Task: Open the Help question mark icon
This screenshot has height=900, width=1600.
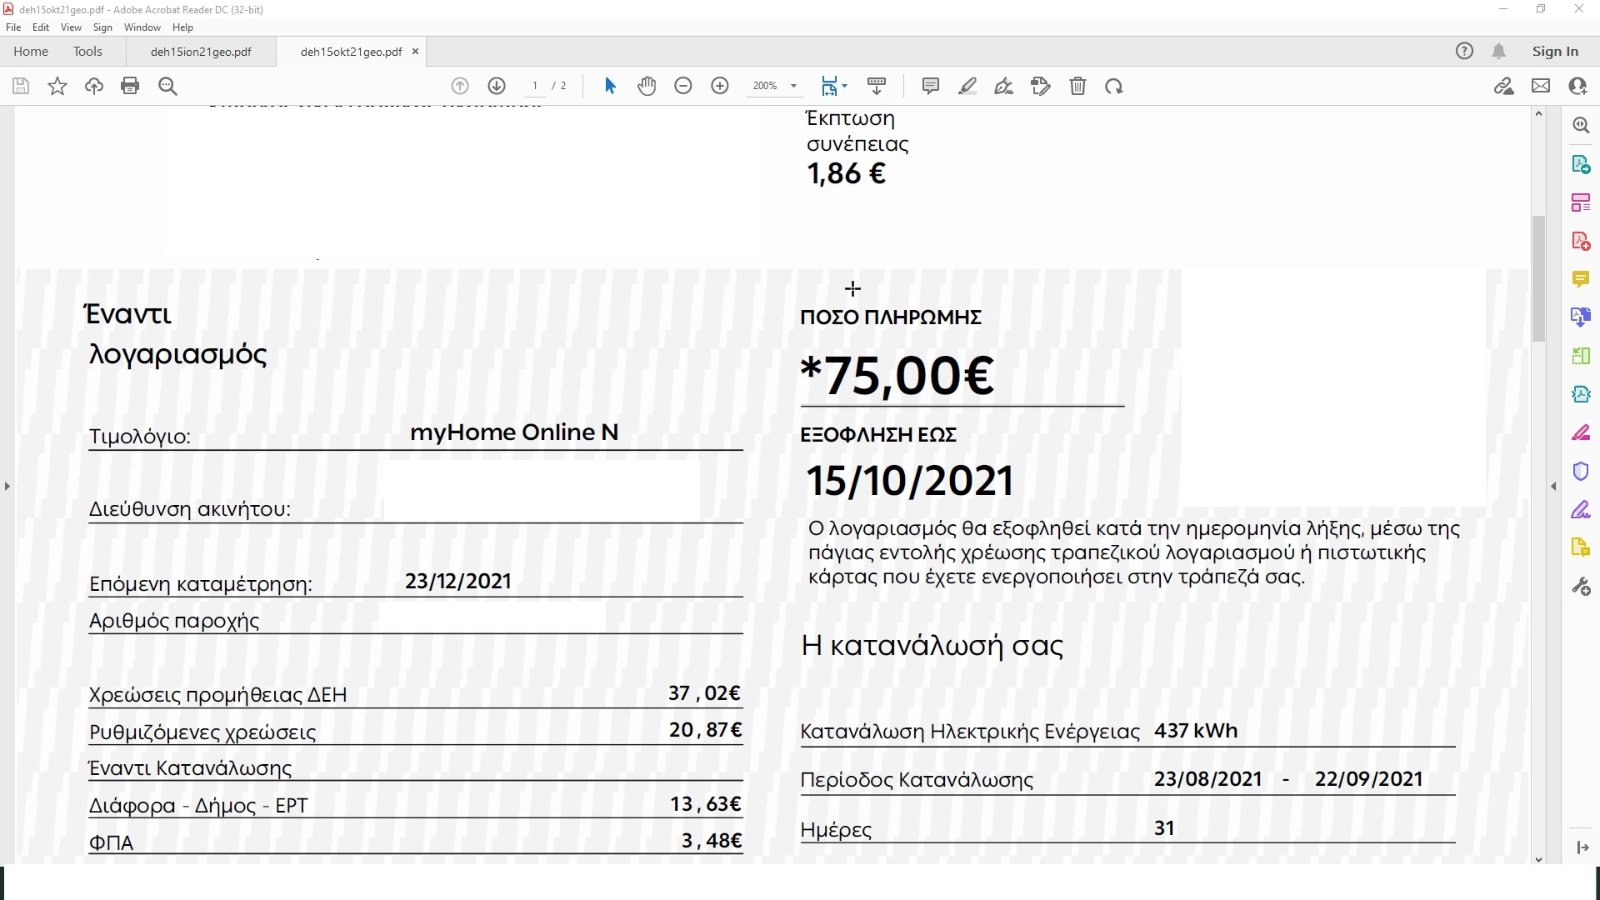Action: pyautogui.click(x=1464, y=51)
